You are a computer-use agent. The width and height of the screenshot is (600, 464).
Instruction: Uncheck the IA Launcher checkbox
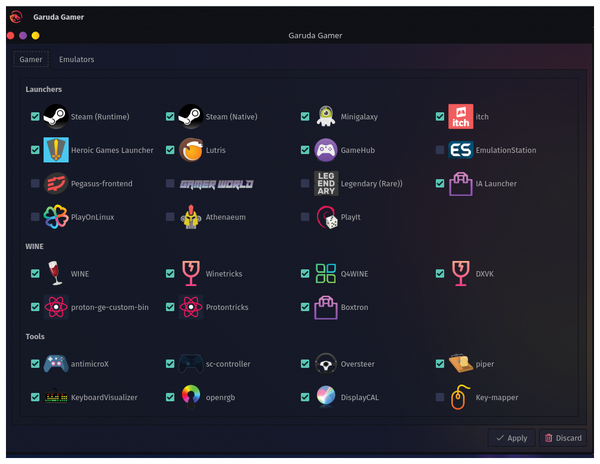coord(440,184)
